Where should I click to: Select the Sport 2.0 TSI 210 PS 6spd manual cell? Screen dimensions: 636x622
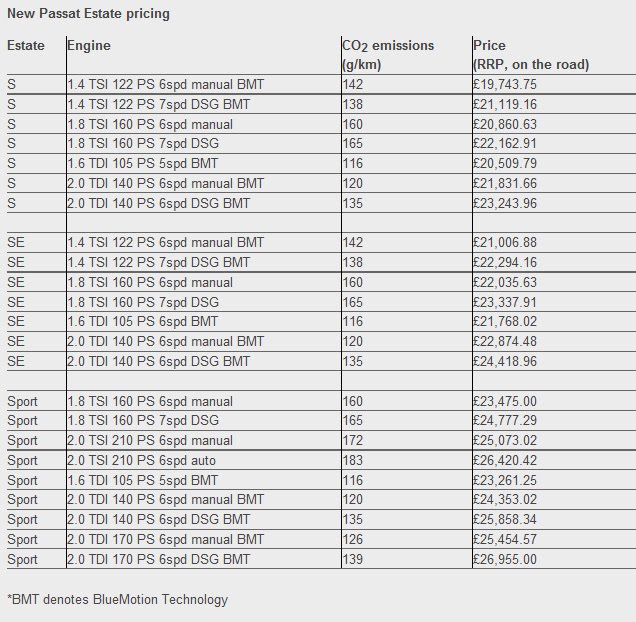click(x=150, y=440)
